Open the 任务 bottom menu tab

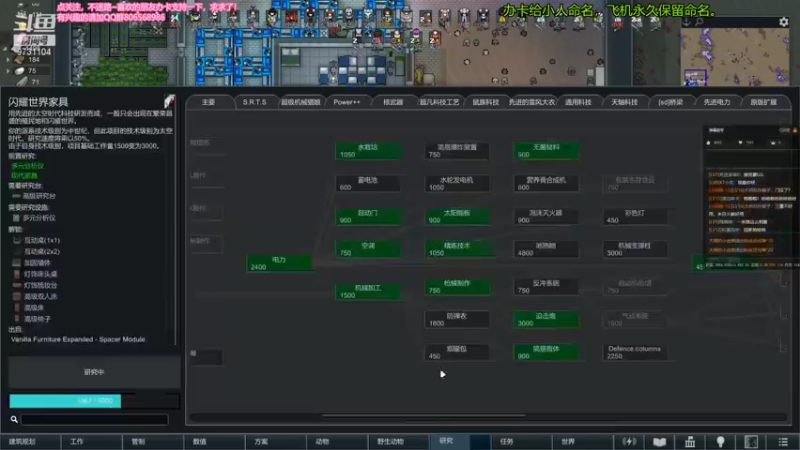tap(521, 442)
